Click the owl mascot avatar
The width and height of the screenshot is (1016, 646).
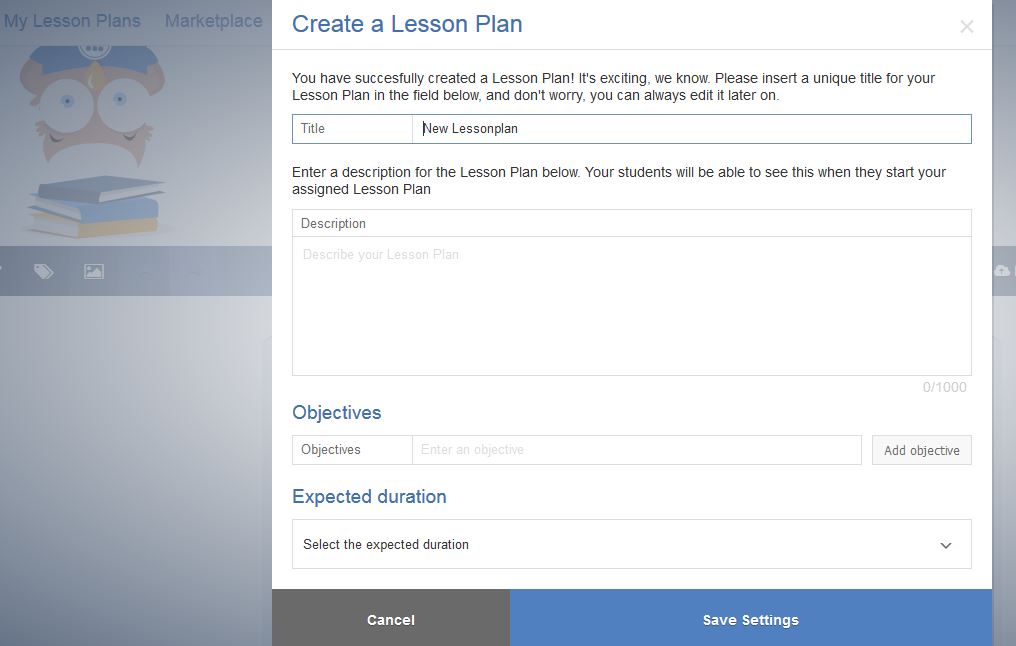(x=93, y=107)
